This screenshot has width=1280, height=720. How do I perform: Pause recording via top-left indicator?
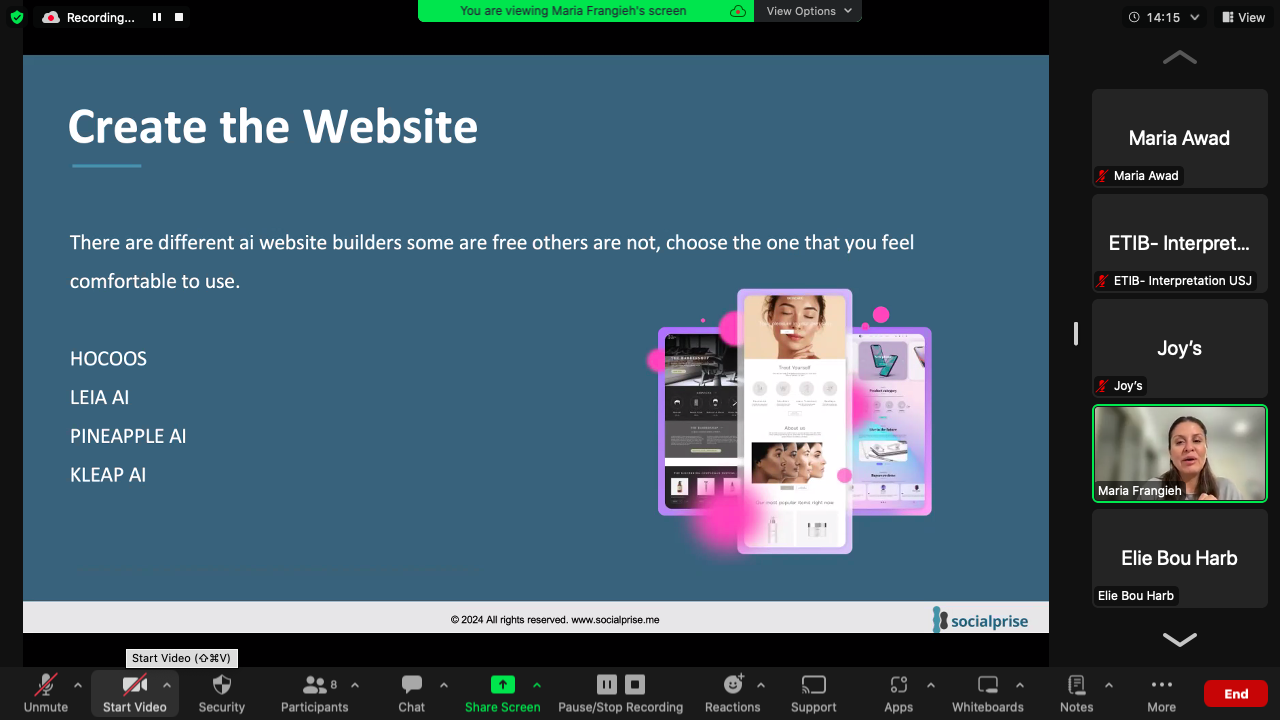(x=157, y=17)
